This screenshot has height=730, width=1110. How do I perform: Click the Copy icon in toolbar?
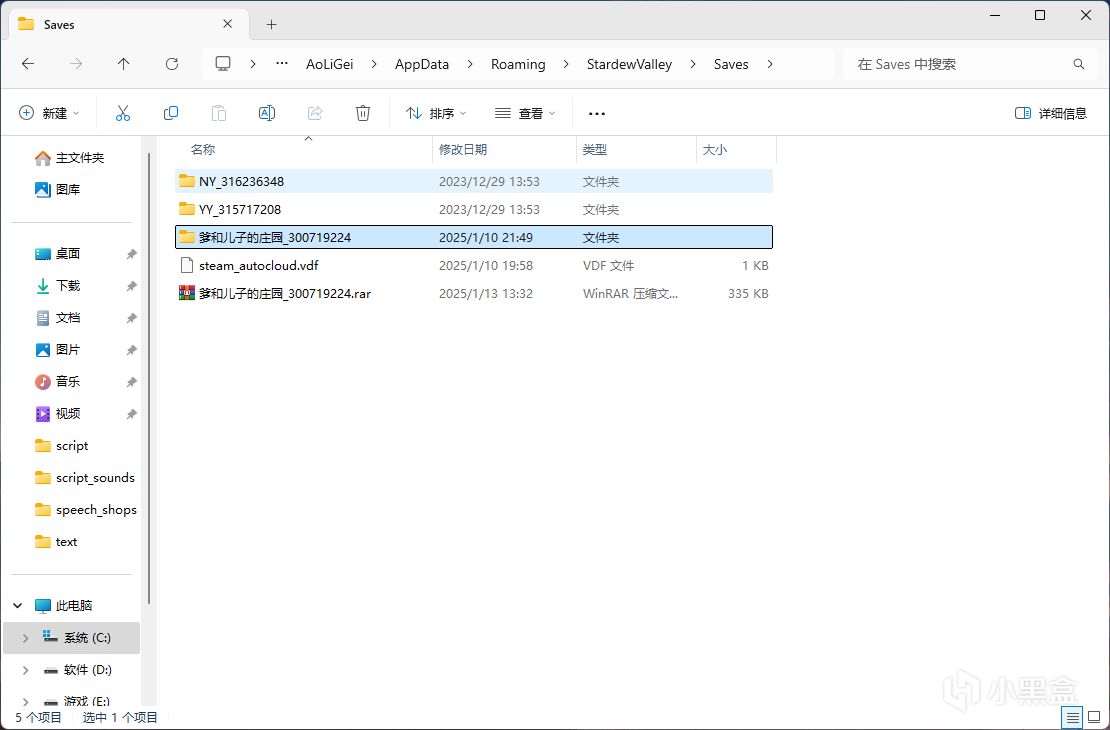point(171,113)
